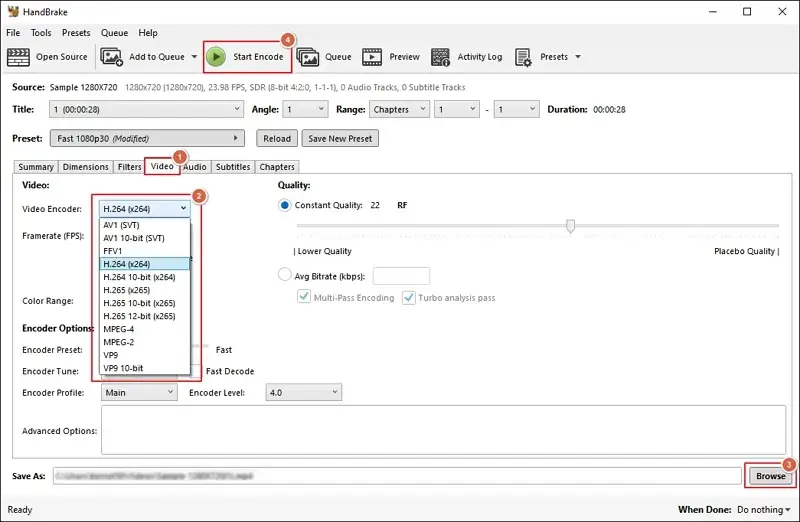Select H.264 10-bit (x264) option
Screen dimensions: 800x522
tap(145, 277)
